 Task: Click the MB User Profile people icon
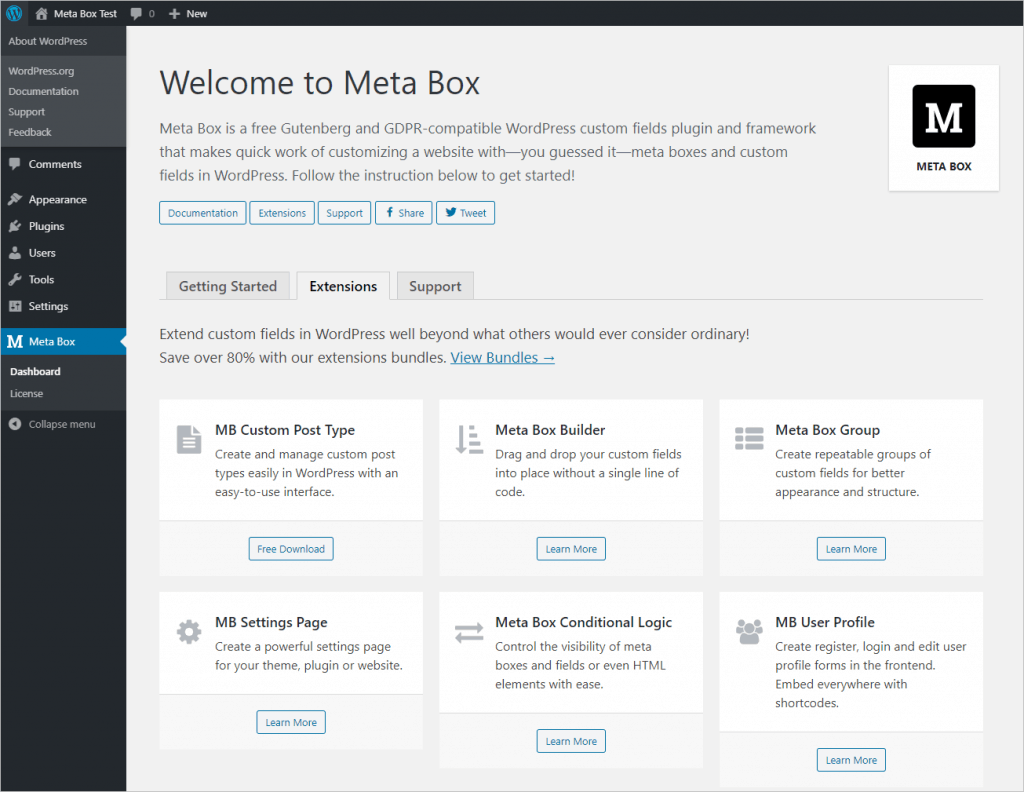point(749,631)
